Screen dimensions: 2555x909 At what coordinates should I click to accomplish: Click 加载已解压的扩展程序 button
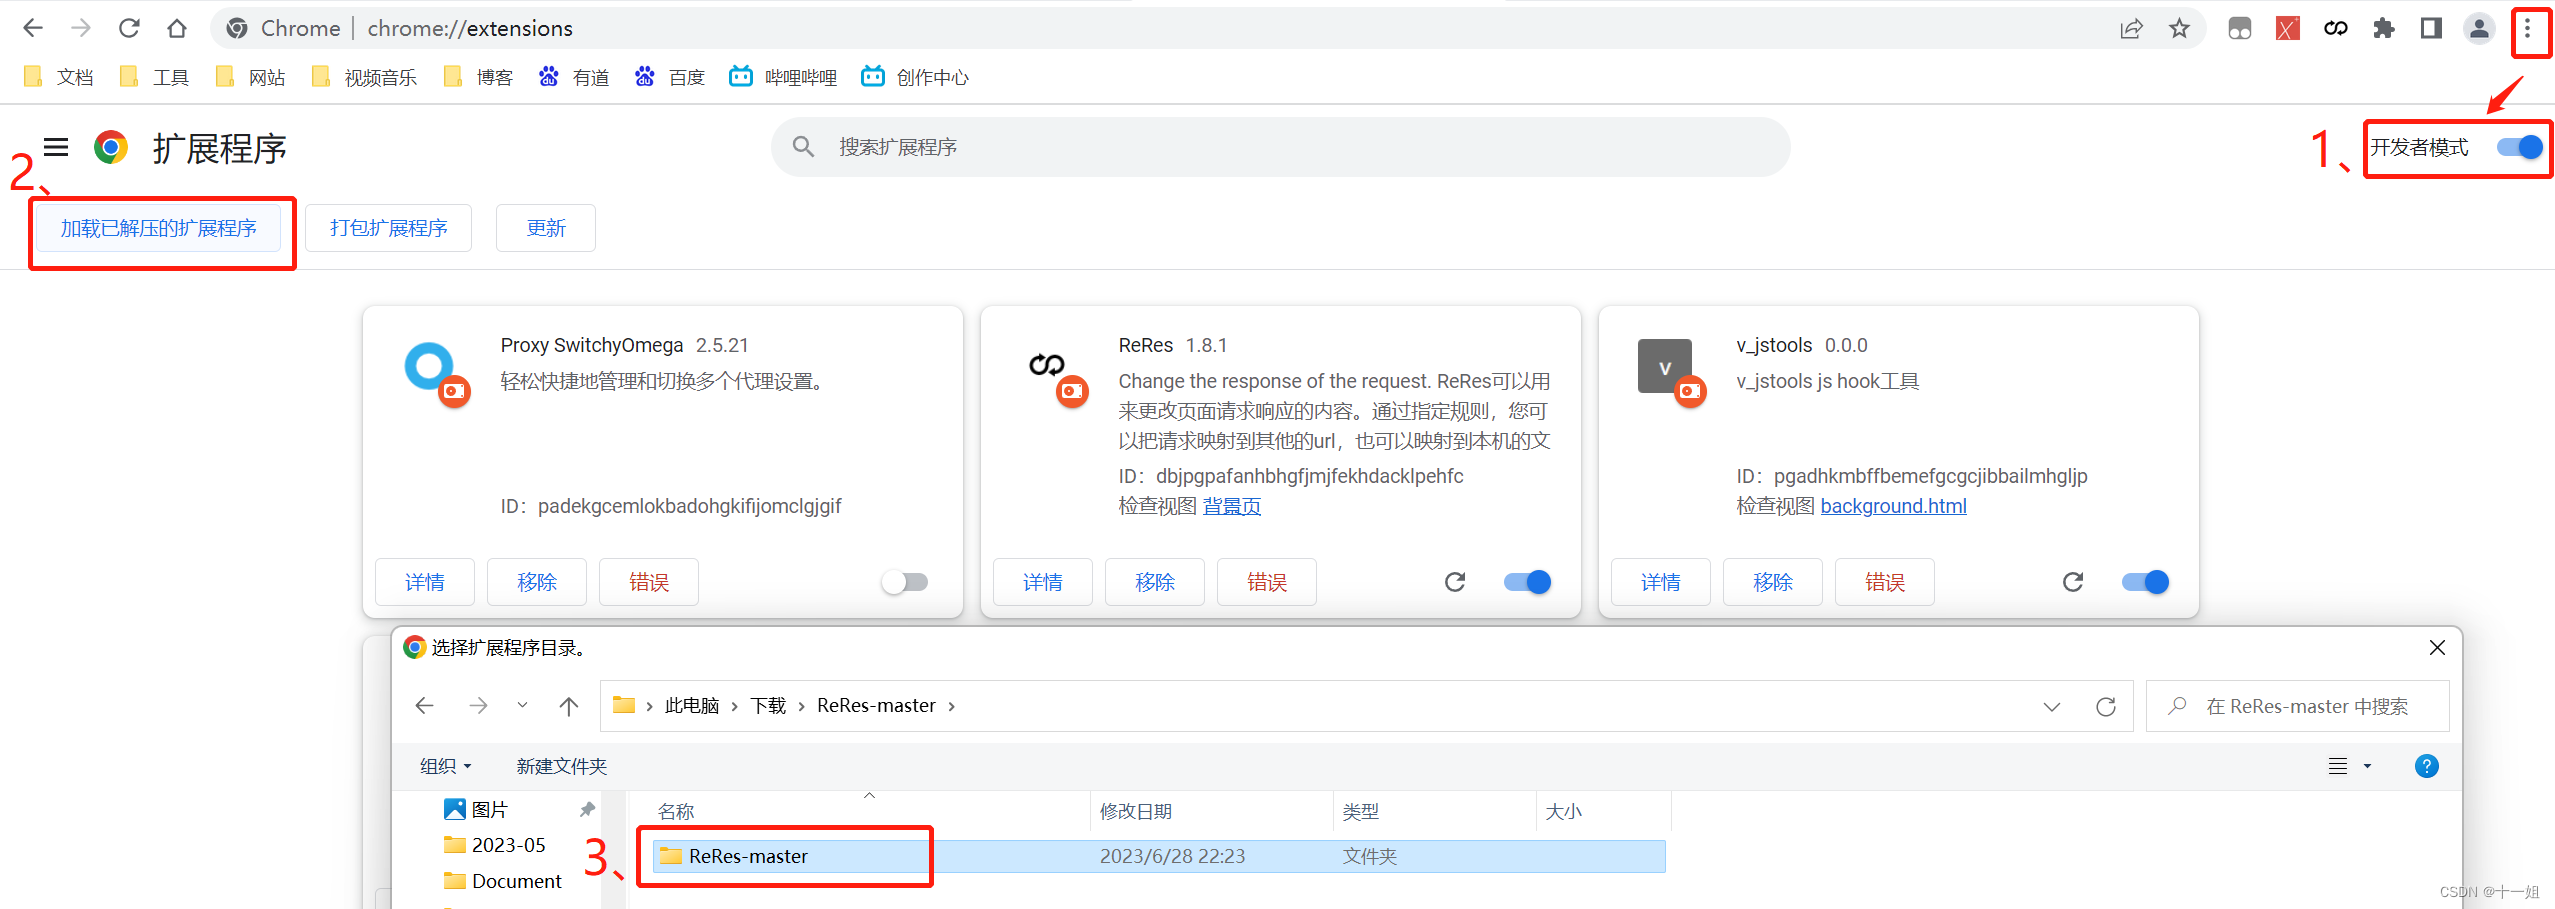click(159, 228)
